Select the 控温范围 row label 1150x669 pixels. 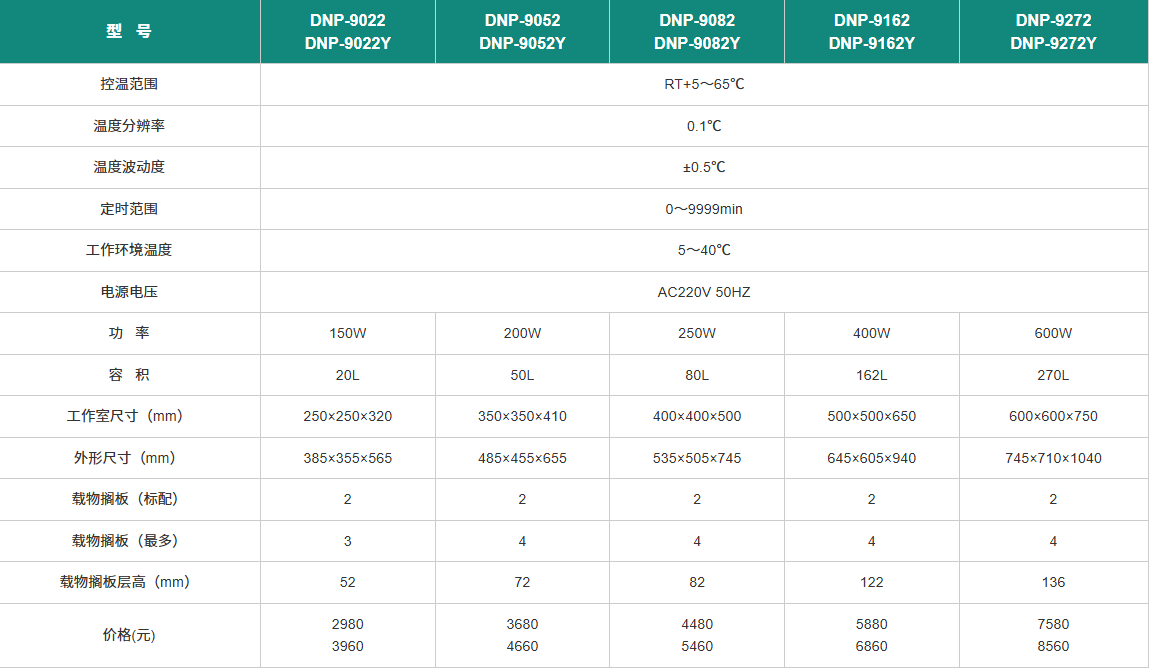click(x=129, y=84)
